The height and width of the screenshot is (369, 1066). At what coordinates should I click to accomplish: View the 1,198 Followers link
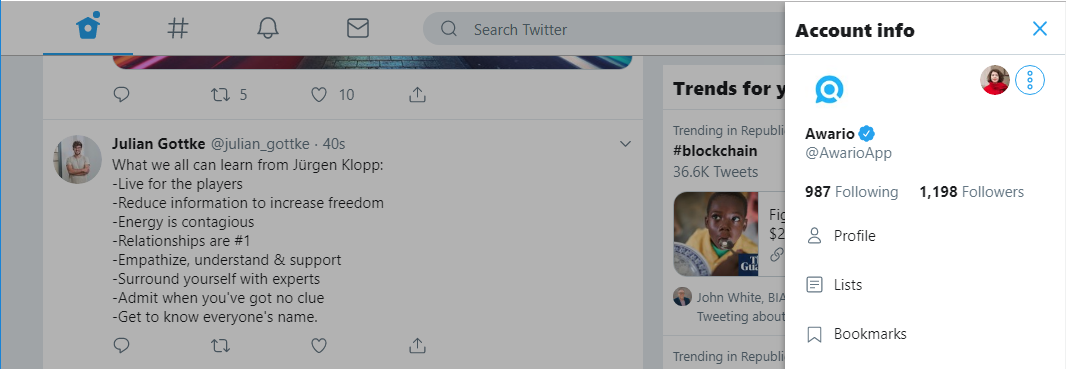(972, 192)
